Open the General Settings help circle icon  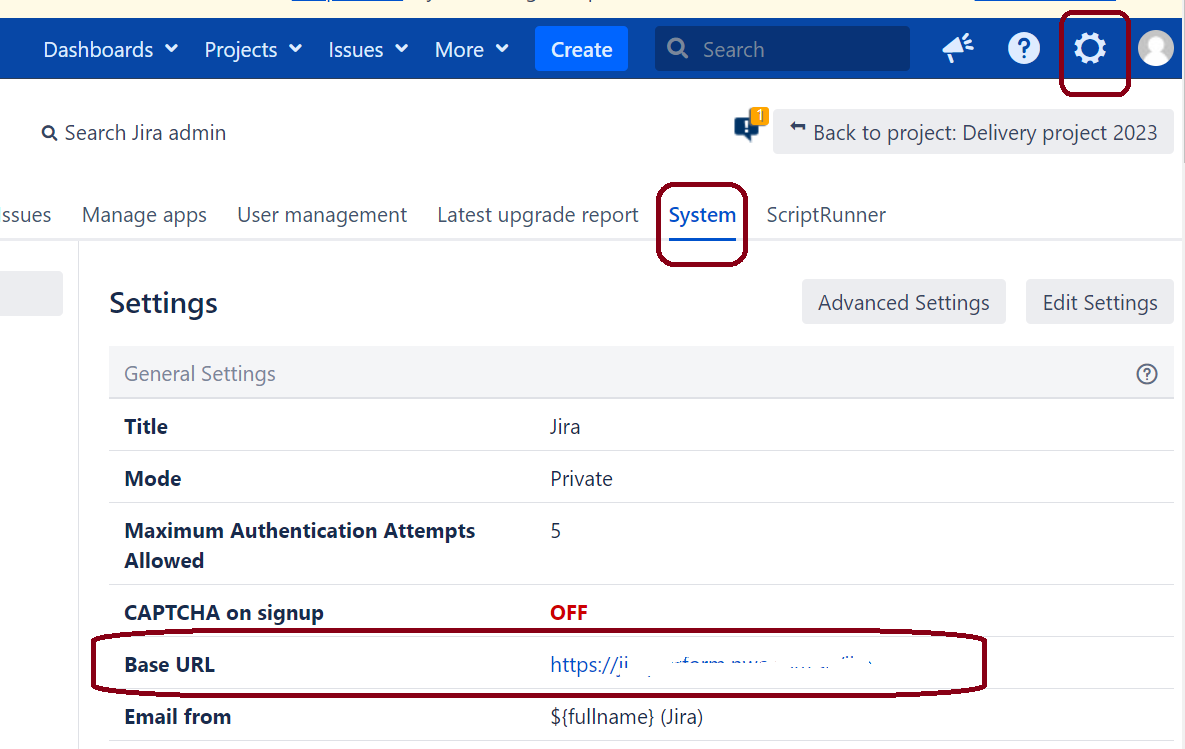(1147, 374)
